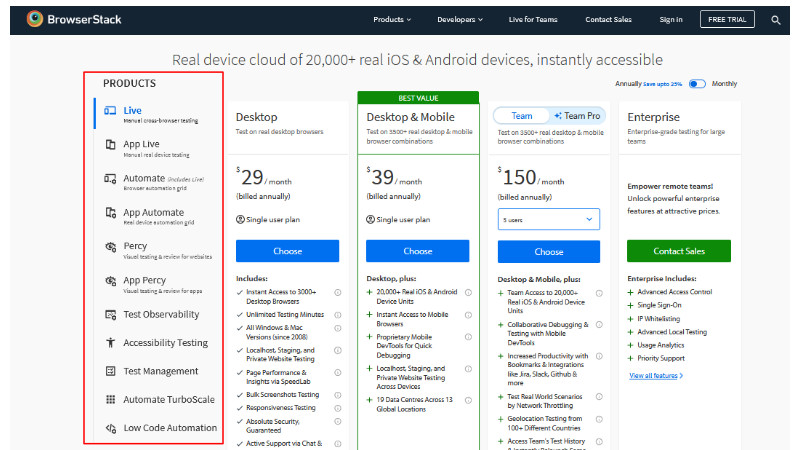
Task: Click the Automate product icon
Action: tap(110, 179)
